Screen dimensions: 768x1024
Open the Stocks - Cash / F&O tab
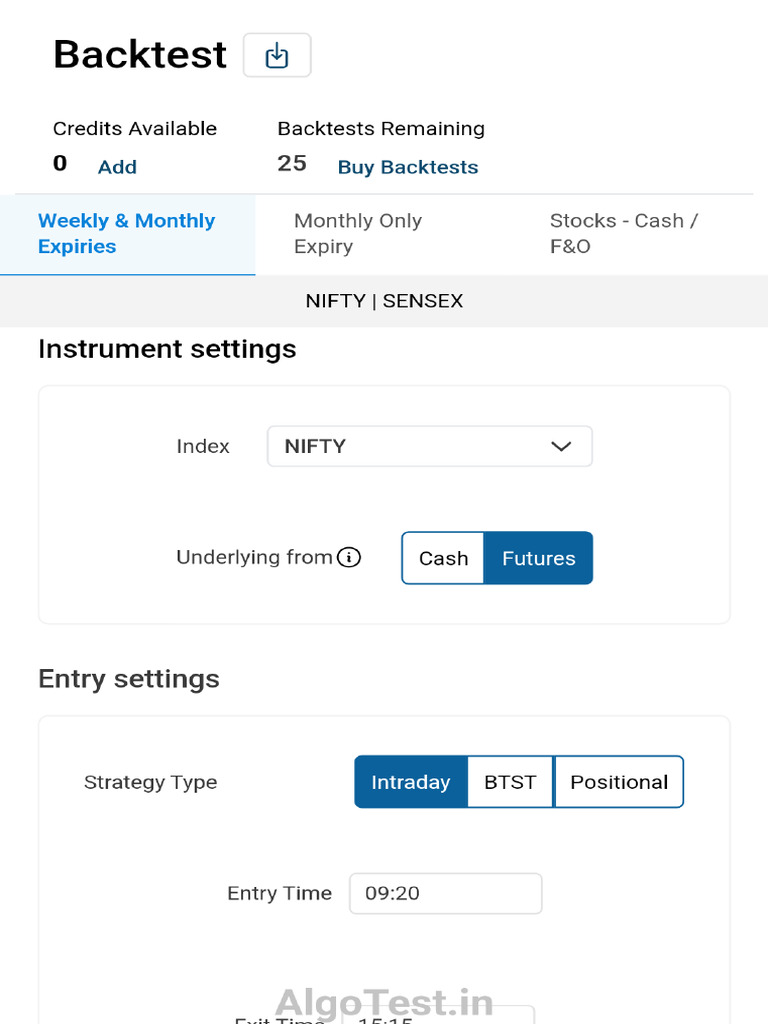pyautogui.click(x=623, y=234)
